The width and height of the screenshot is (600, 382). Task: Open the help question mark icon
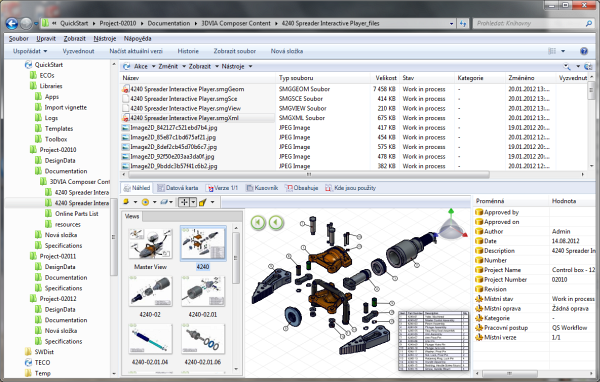click(x=584, y=51)
